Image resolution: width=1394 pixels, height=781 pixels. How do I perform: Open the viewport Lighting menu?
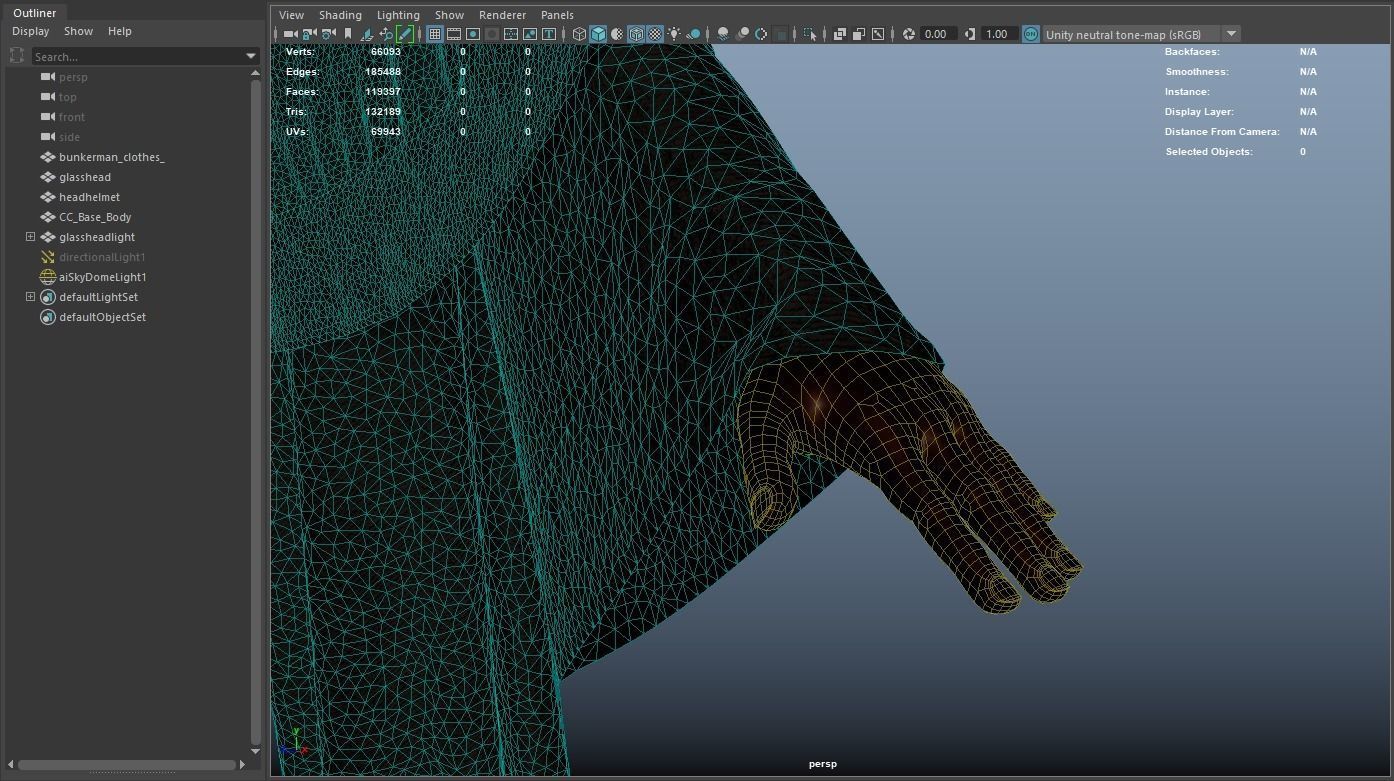pyautogui.click(x=398, y=15)
